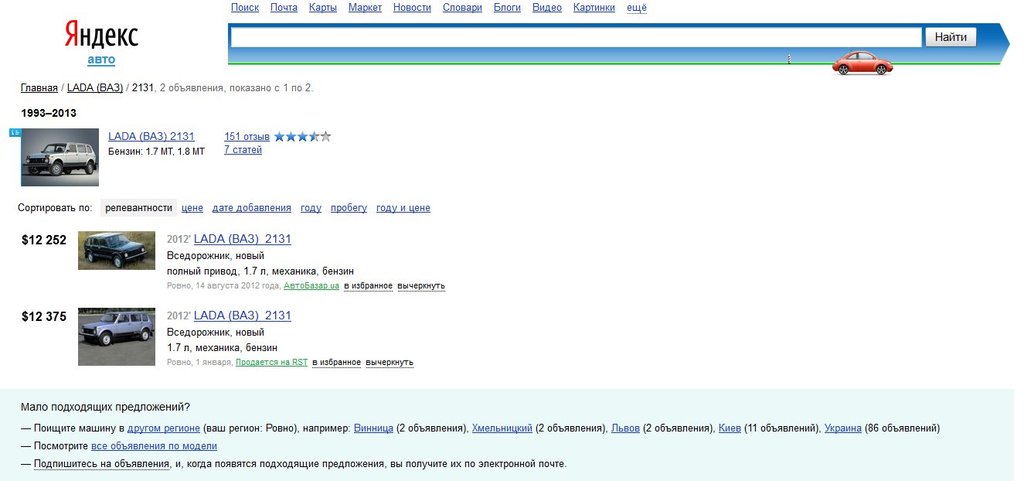Open Видео in the top navigation

547,8
